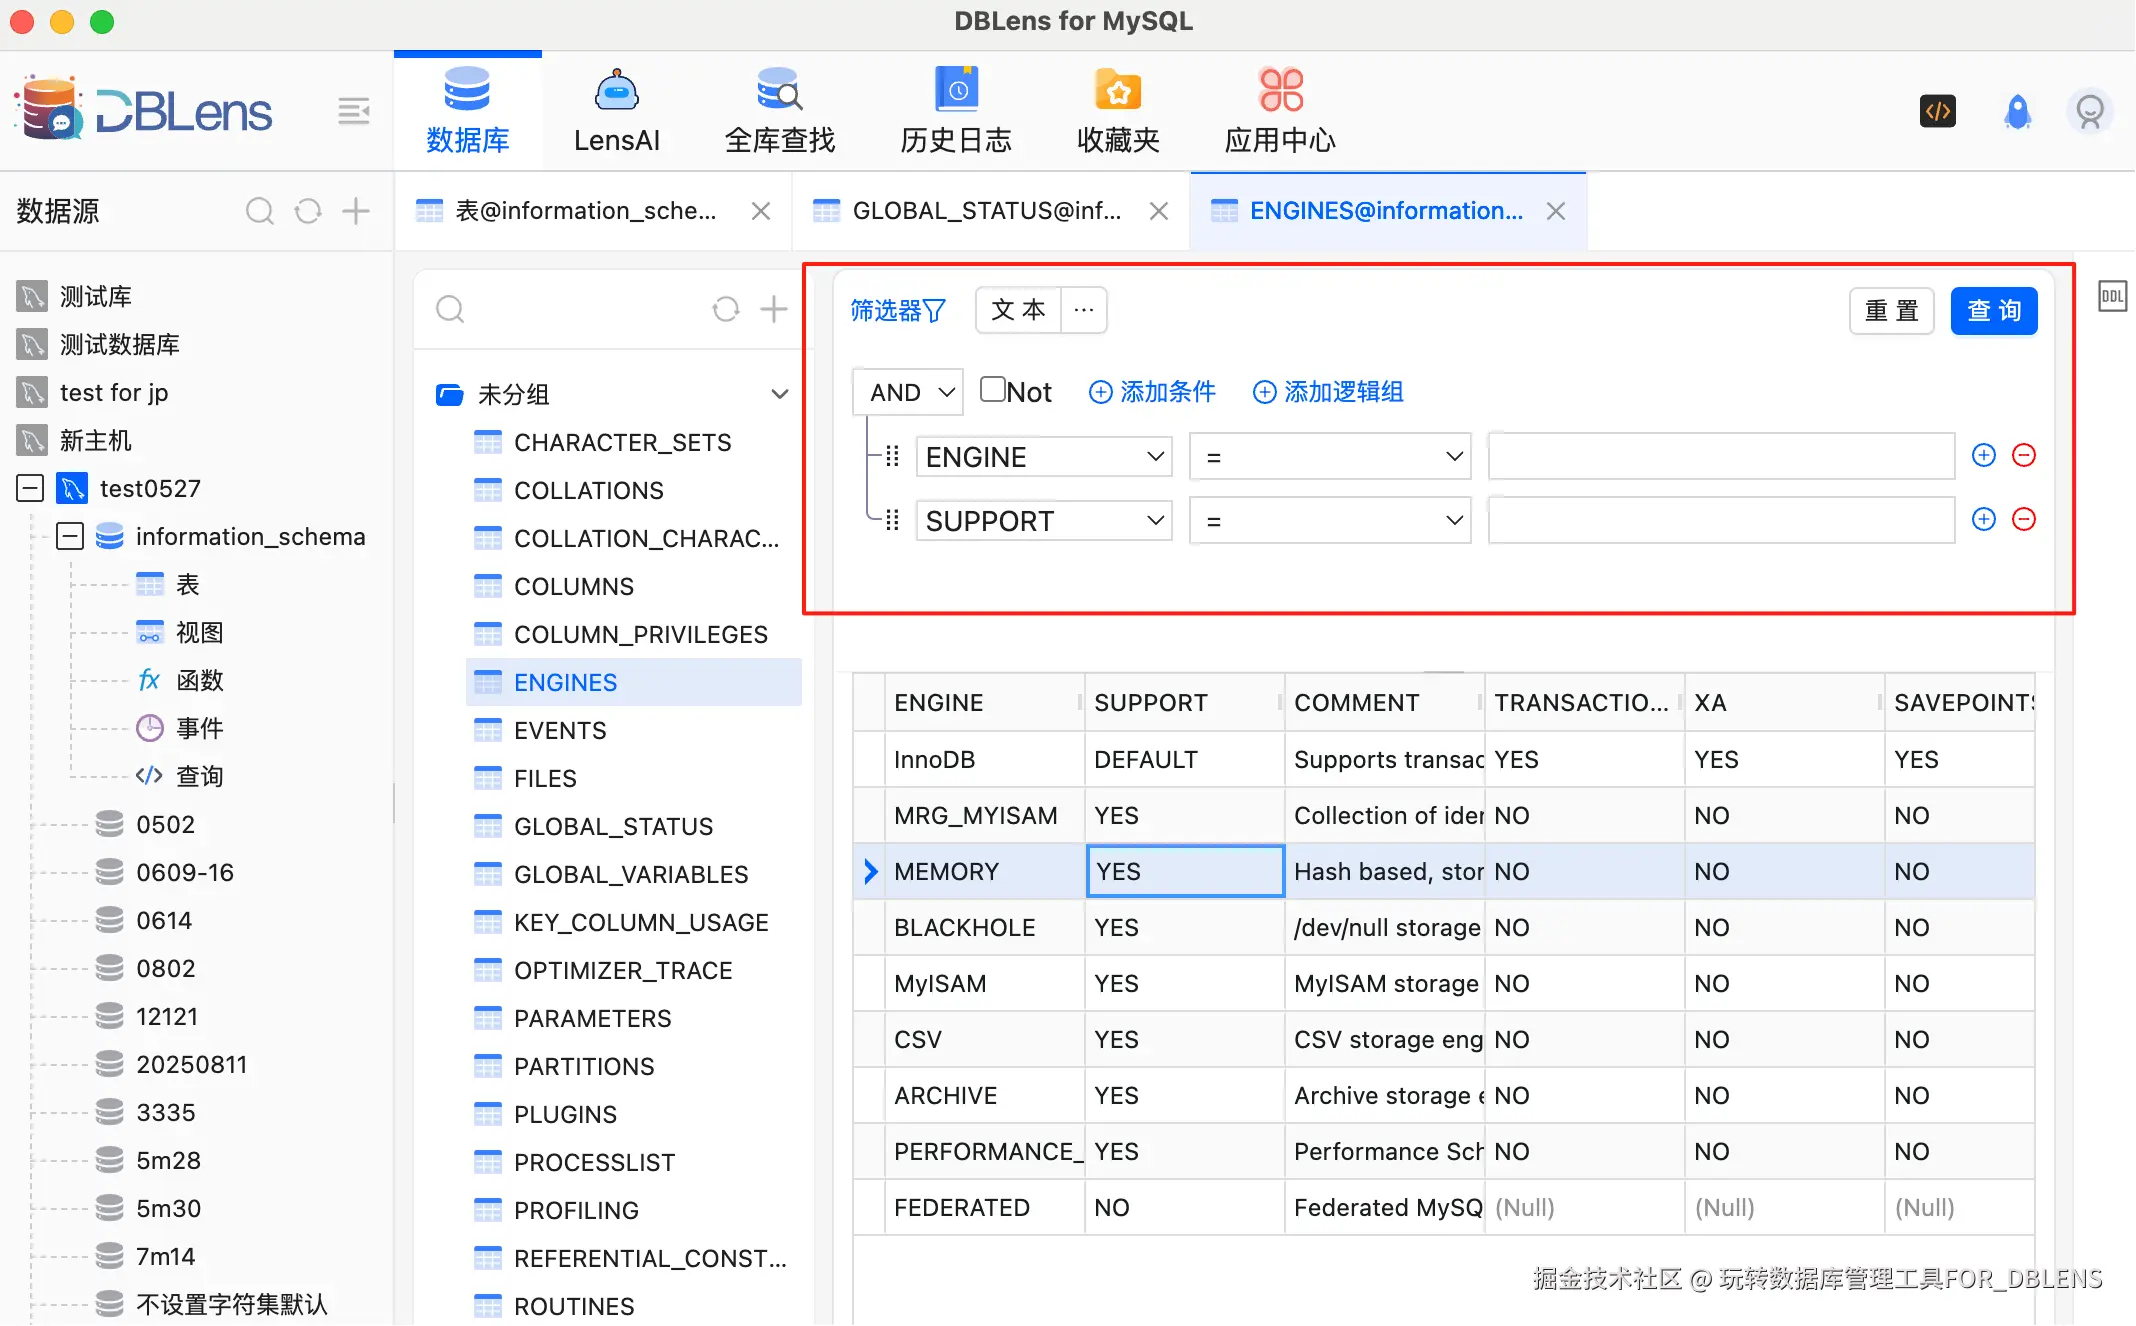Click the rocket notification icon
Viewport: 2136px width, 1326px height.
click(2018, 111)
